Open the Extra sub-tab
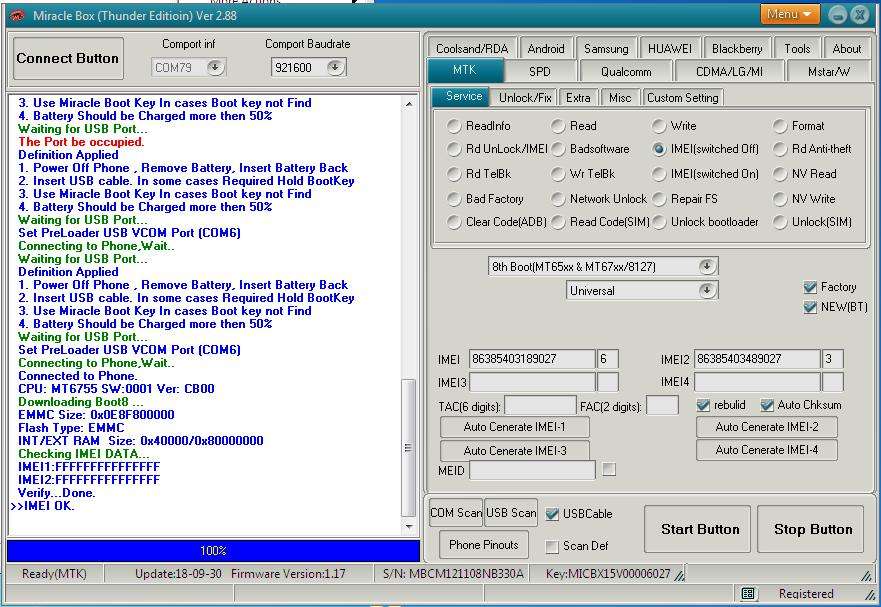This screenshot has width=881, height=607. click(578, 98)
